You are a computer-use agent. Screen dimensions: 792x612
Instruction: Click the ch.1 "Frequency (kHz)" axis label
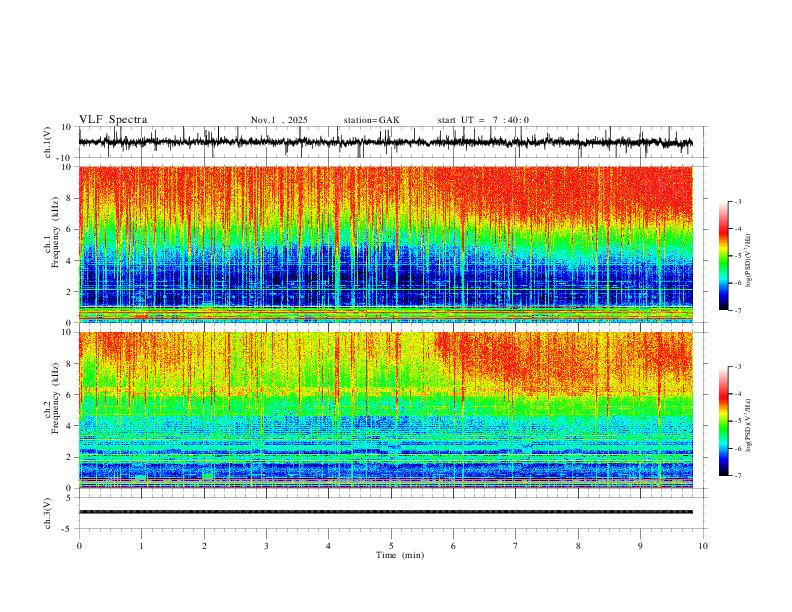tap(55, 232)
